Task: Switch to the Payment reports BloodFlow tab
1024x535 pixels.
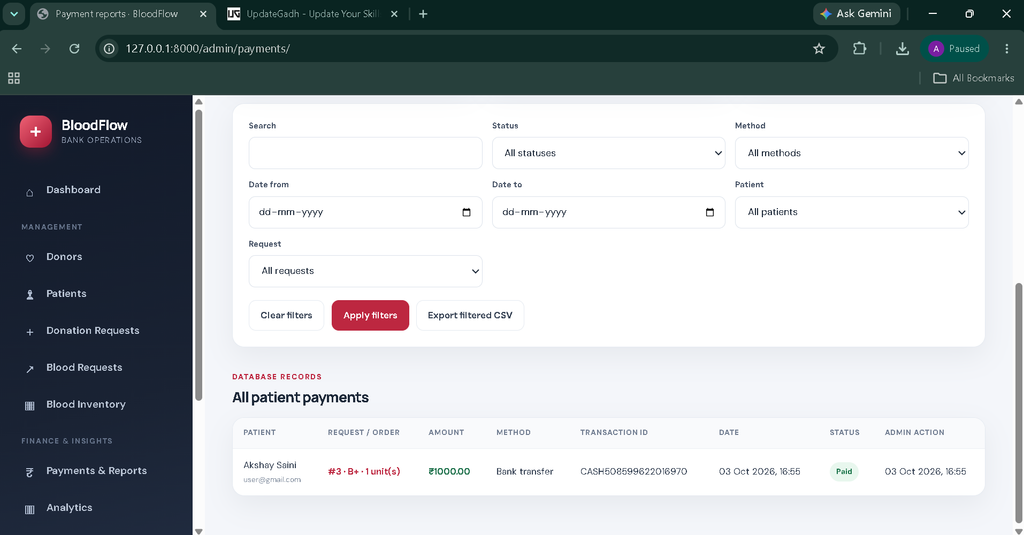Action: 123,14
